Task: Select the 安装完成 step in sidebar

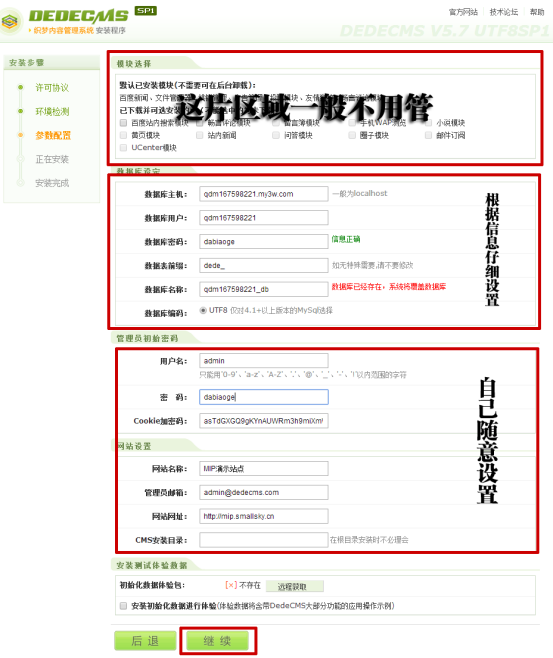Action: (x=52, y=183)
